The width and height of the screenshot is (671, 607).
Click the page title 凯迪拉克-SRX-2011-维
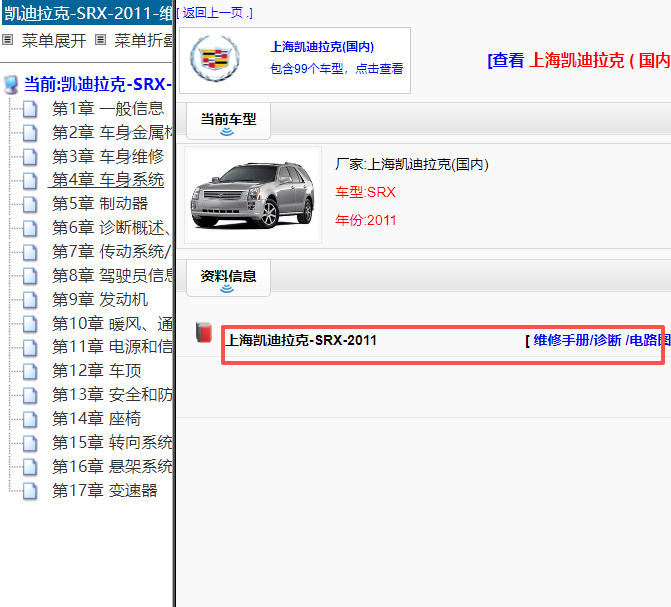click(x=88, y=13)
